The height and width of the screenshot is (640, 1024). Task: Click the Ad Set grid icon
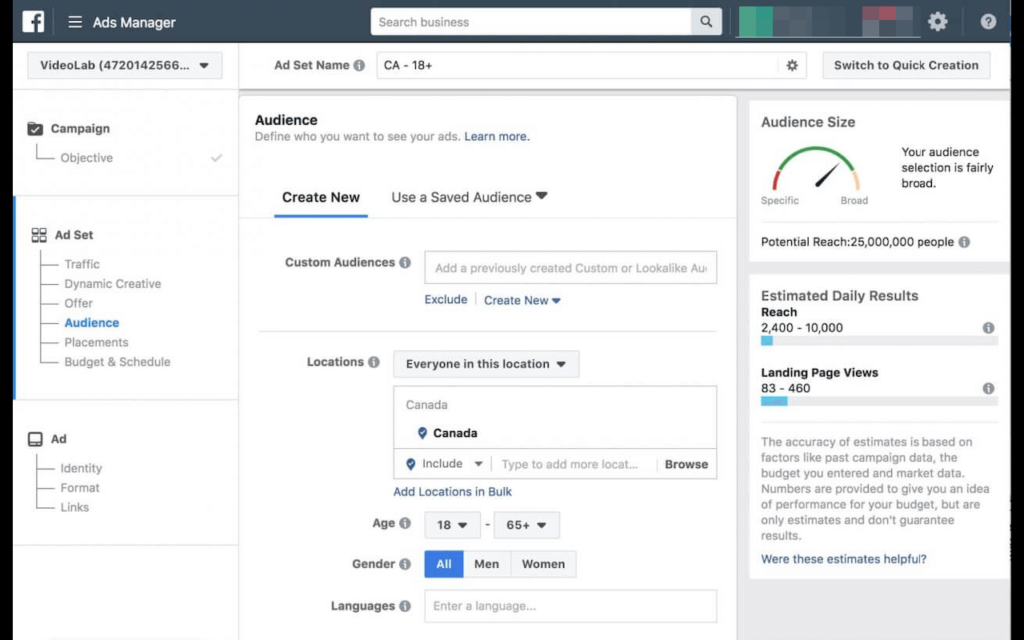coord(39,235)
